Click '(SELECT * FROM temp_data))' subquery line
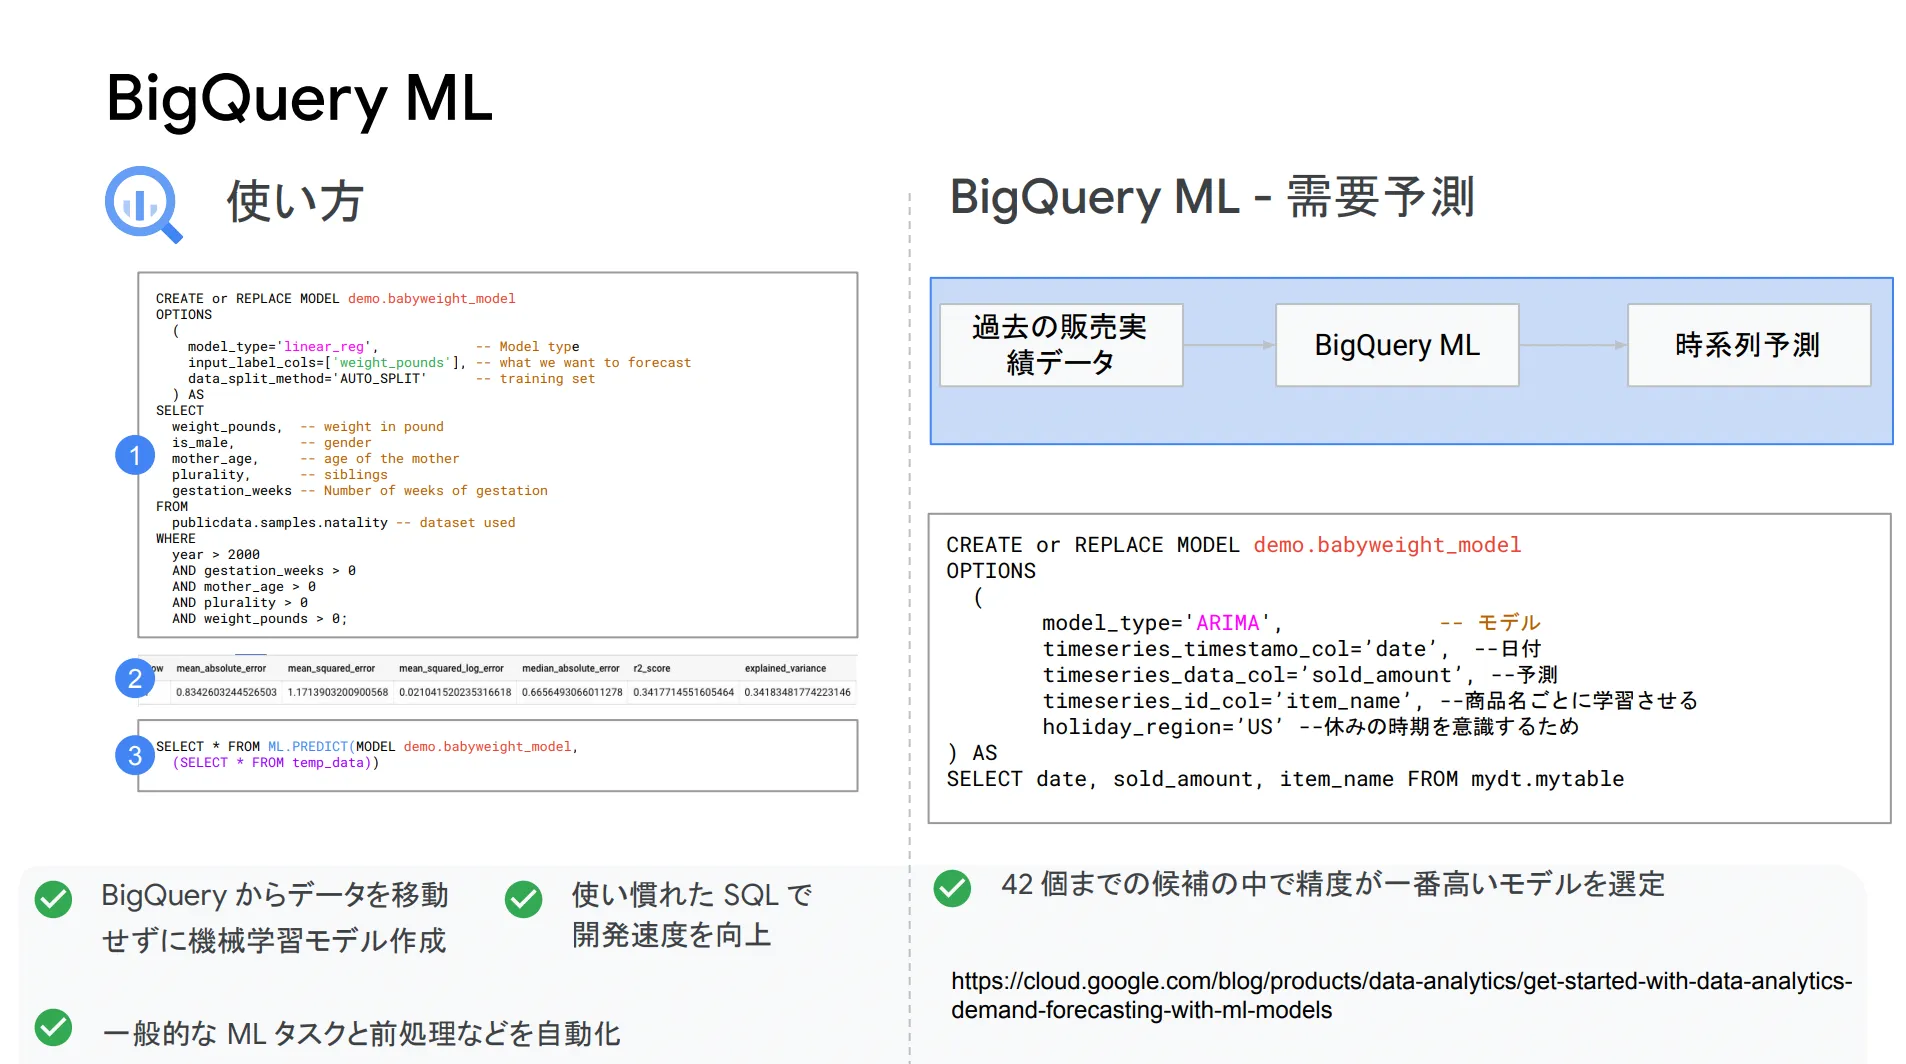Image resolution: width=1906 pixels, height=1064 pixels. coord(275,762)
